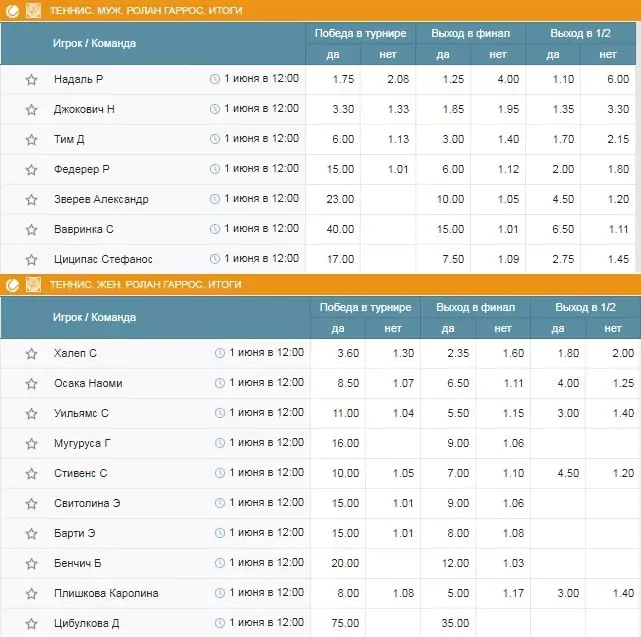Favorite Осака Наоми using the star
The height and width of the screenshot is (637, 641).
31,384
